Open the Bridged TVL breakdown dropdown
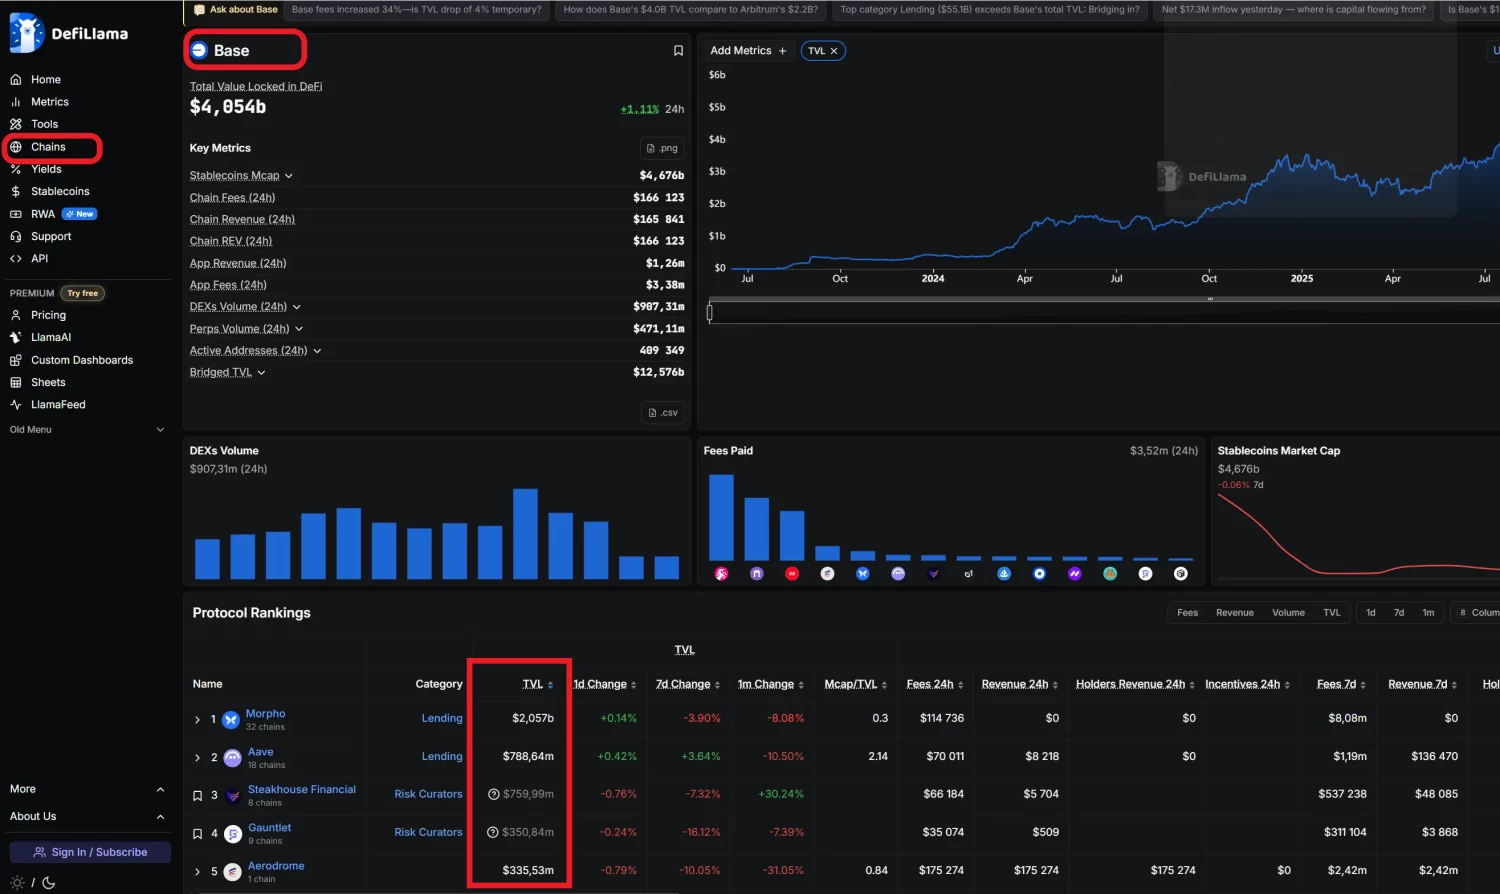Screen dimensions: 1500x894 tap(260, 371)
